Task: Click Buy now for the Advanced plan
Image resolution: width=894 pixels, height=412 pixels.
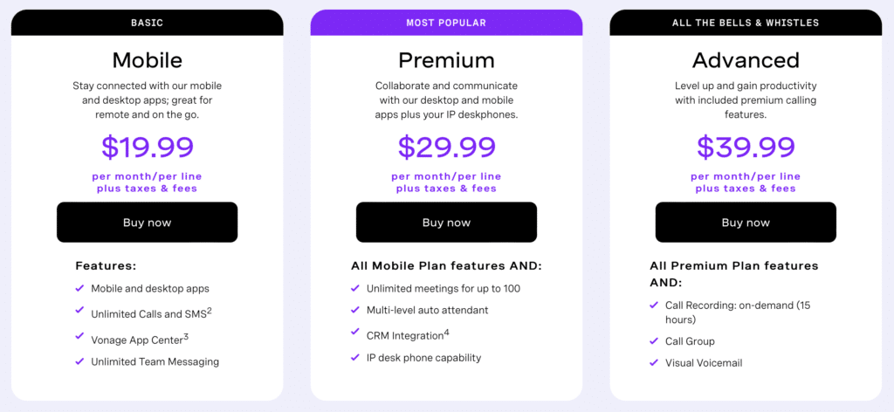Action: point(746,222)
